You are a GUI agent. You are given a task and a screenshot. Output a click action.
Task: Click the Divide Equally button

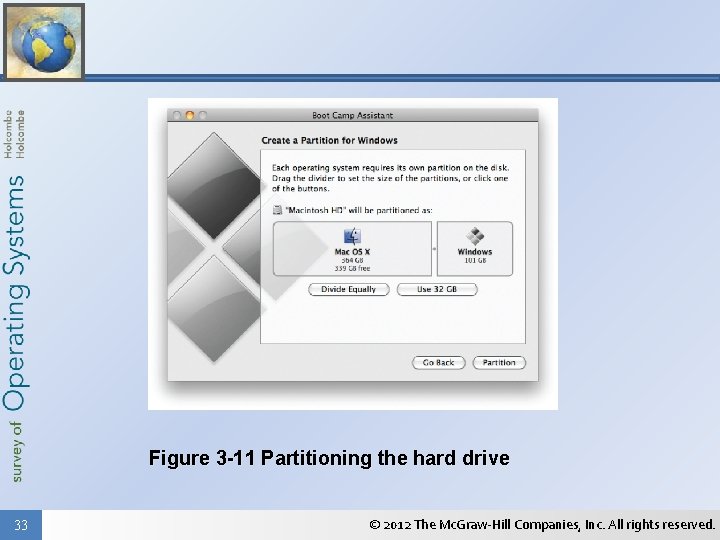[349, 289]
